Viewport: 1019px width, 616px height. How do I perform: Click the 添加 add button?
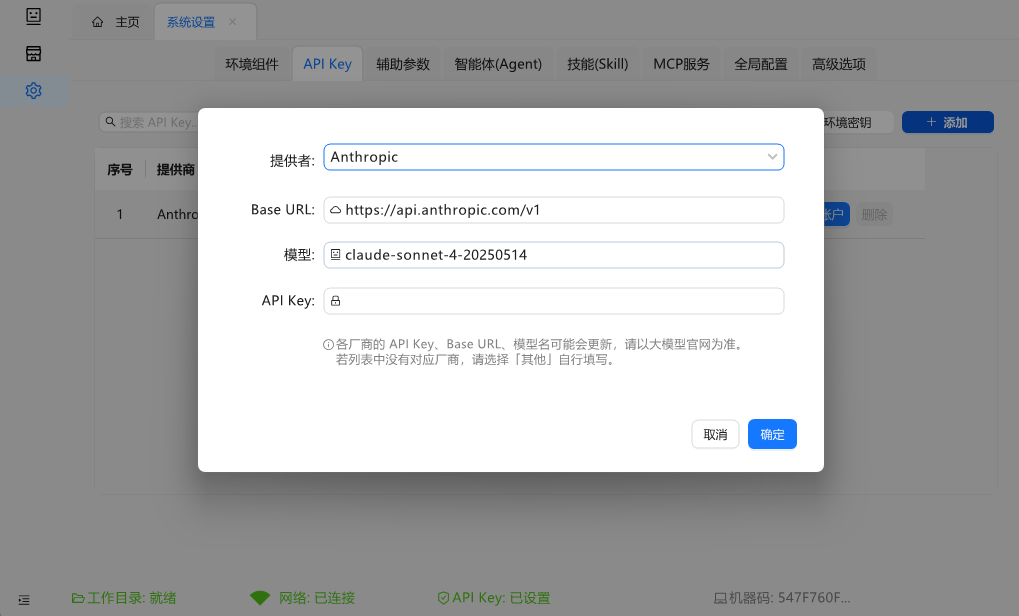tap(947, 122)
